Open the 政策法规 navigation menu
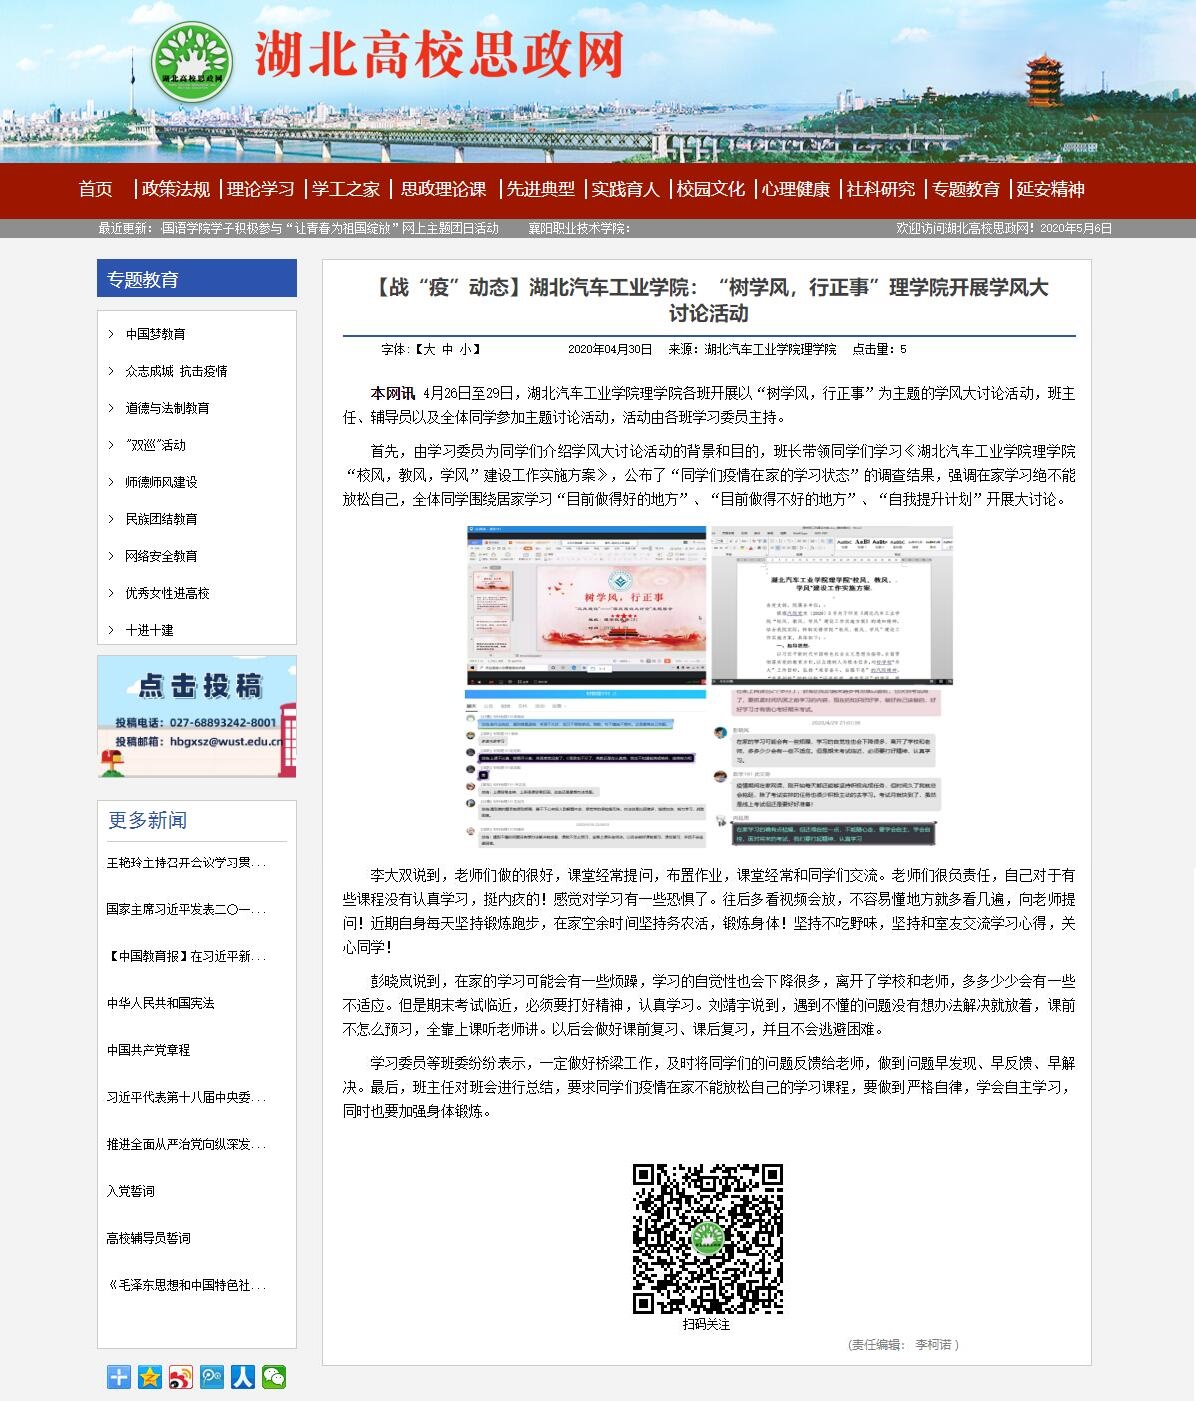The height and width of the screenshot is (1414, 1196). pyautogui.click(x=176, y=189)
